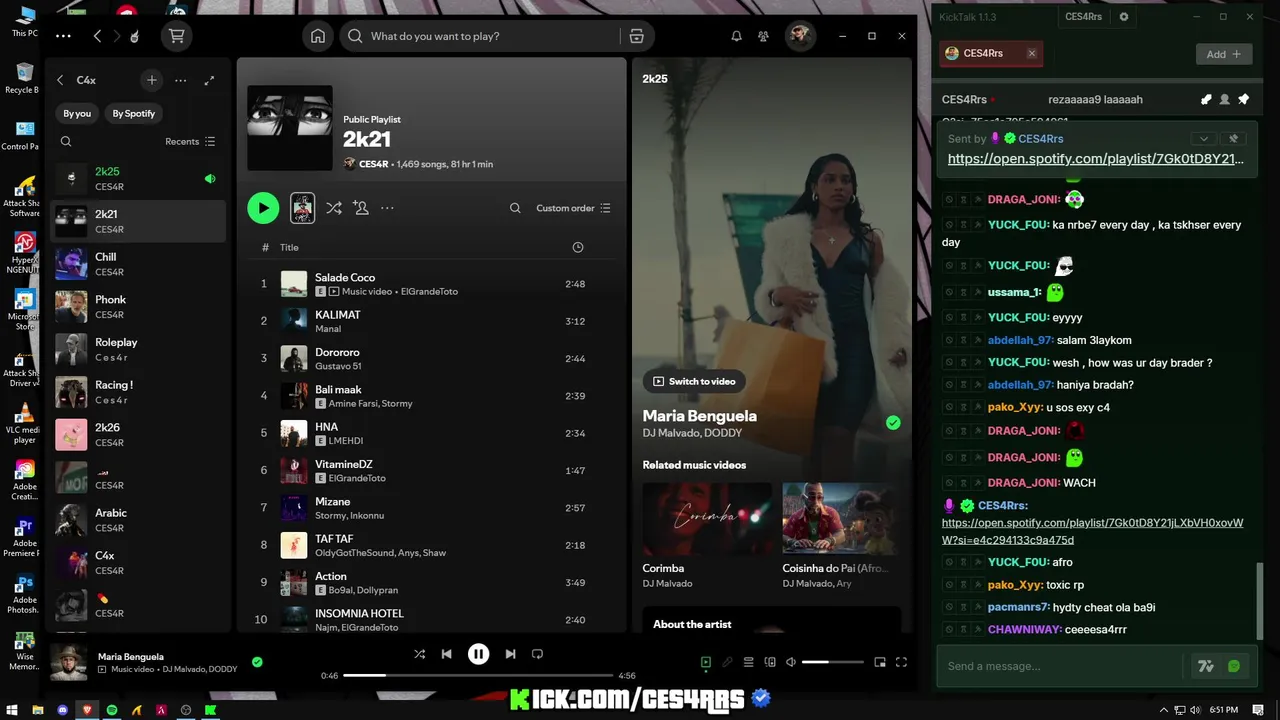Toggle repeat mode in player bar
The width and height of the screenshot is (1280, 720).
pyautogui.click(x=537, y=654)
